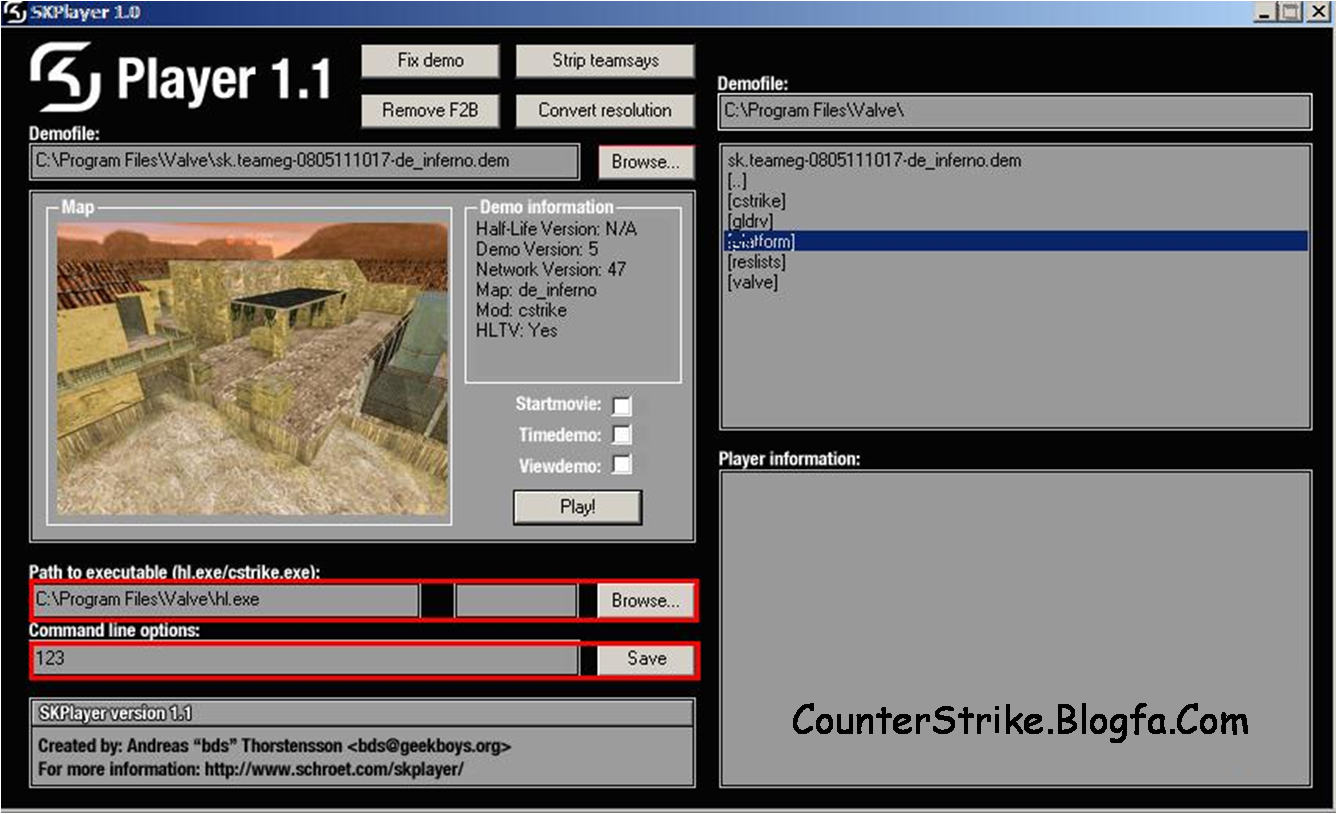Close the SKPlayer window
This screenshot has height=814, width=1337.
(x=1319, y=12)
